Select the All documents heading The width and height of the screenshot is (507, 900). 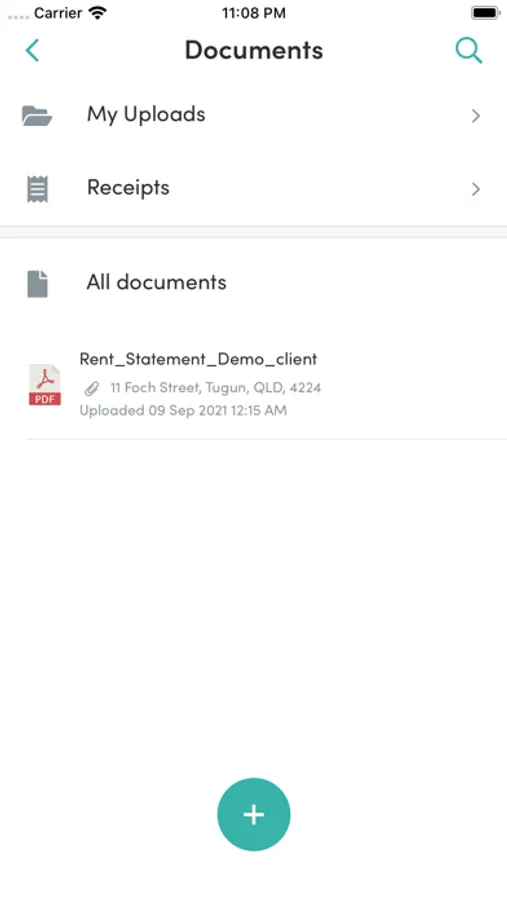coord(156,282)
